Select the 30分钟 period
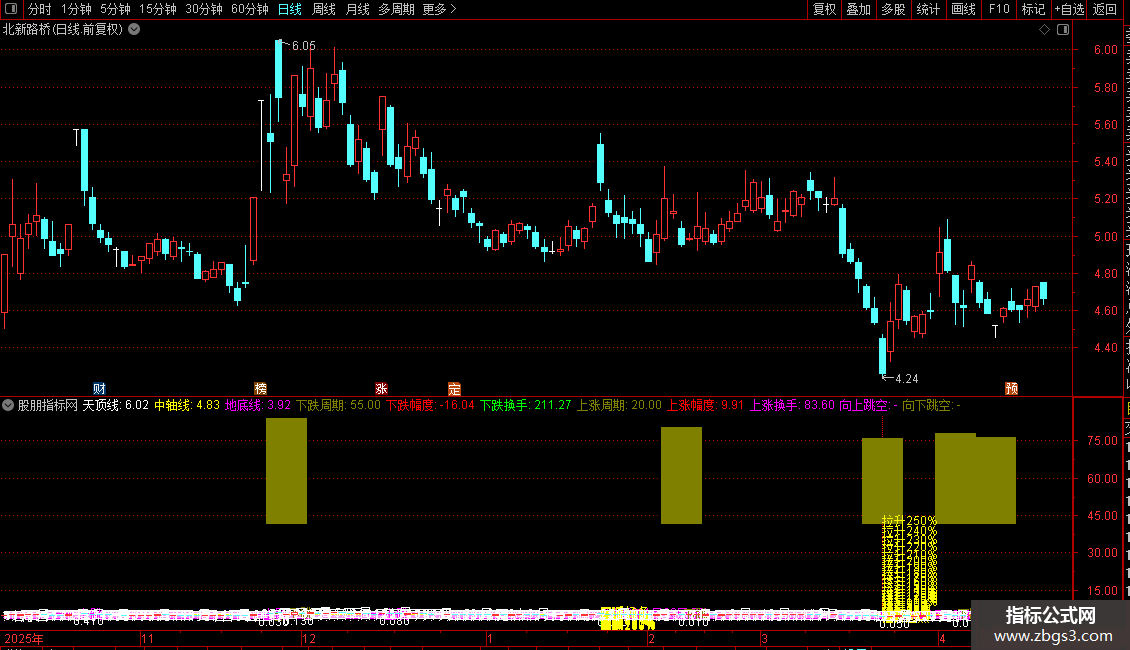This screenshot has height=650, width=1130. click(203, 9)
